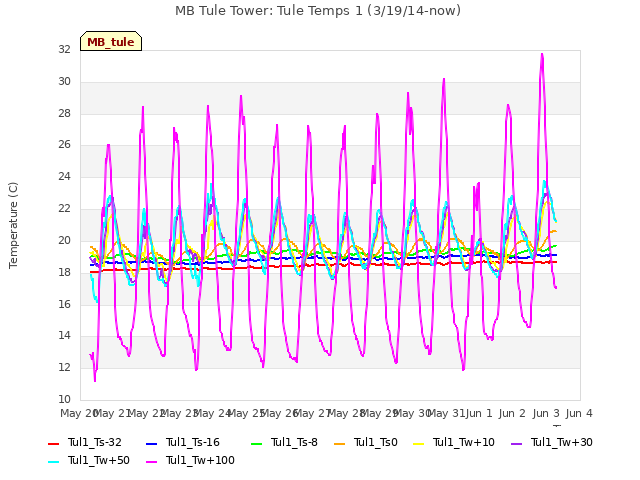Select the Tul1_Tw+100 legend label
This screenshot has height=480, width=640.
tap(200, 460)
